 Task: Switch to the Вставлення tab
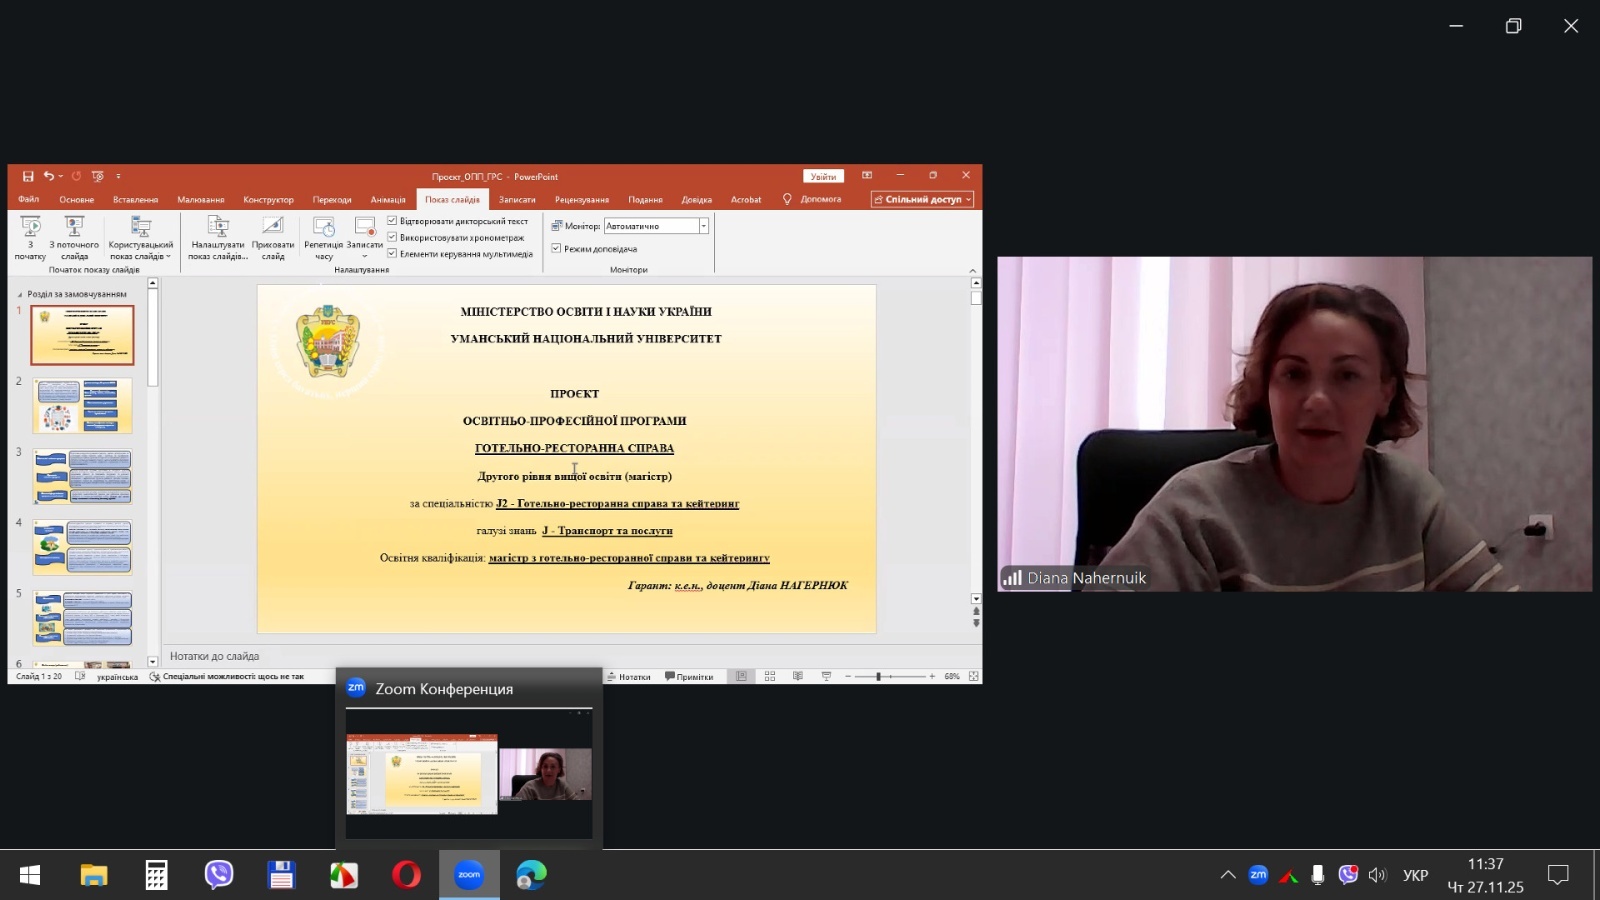pyautogui.click(x=135, y=200)
